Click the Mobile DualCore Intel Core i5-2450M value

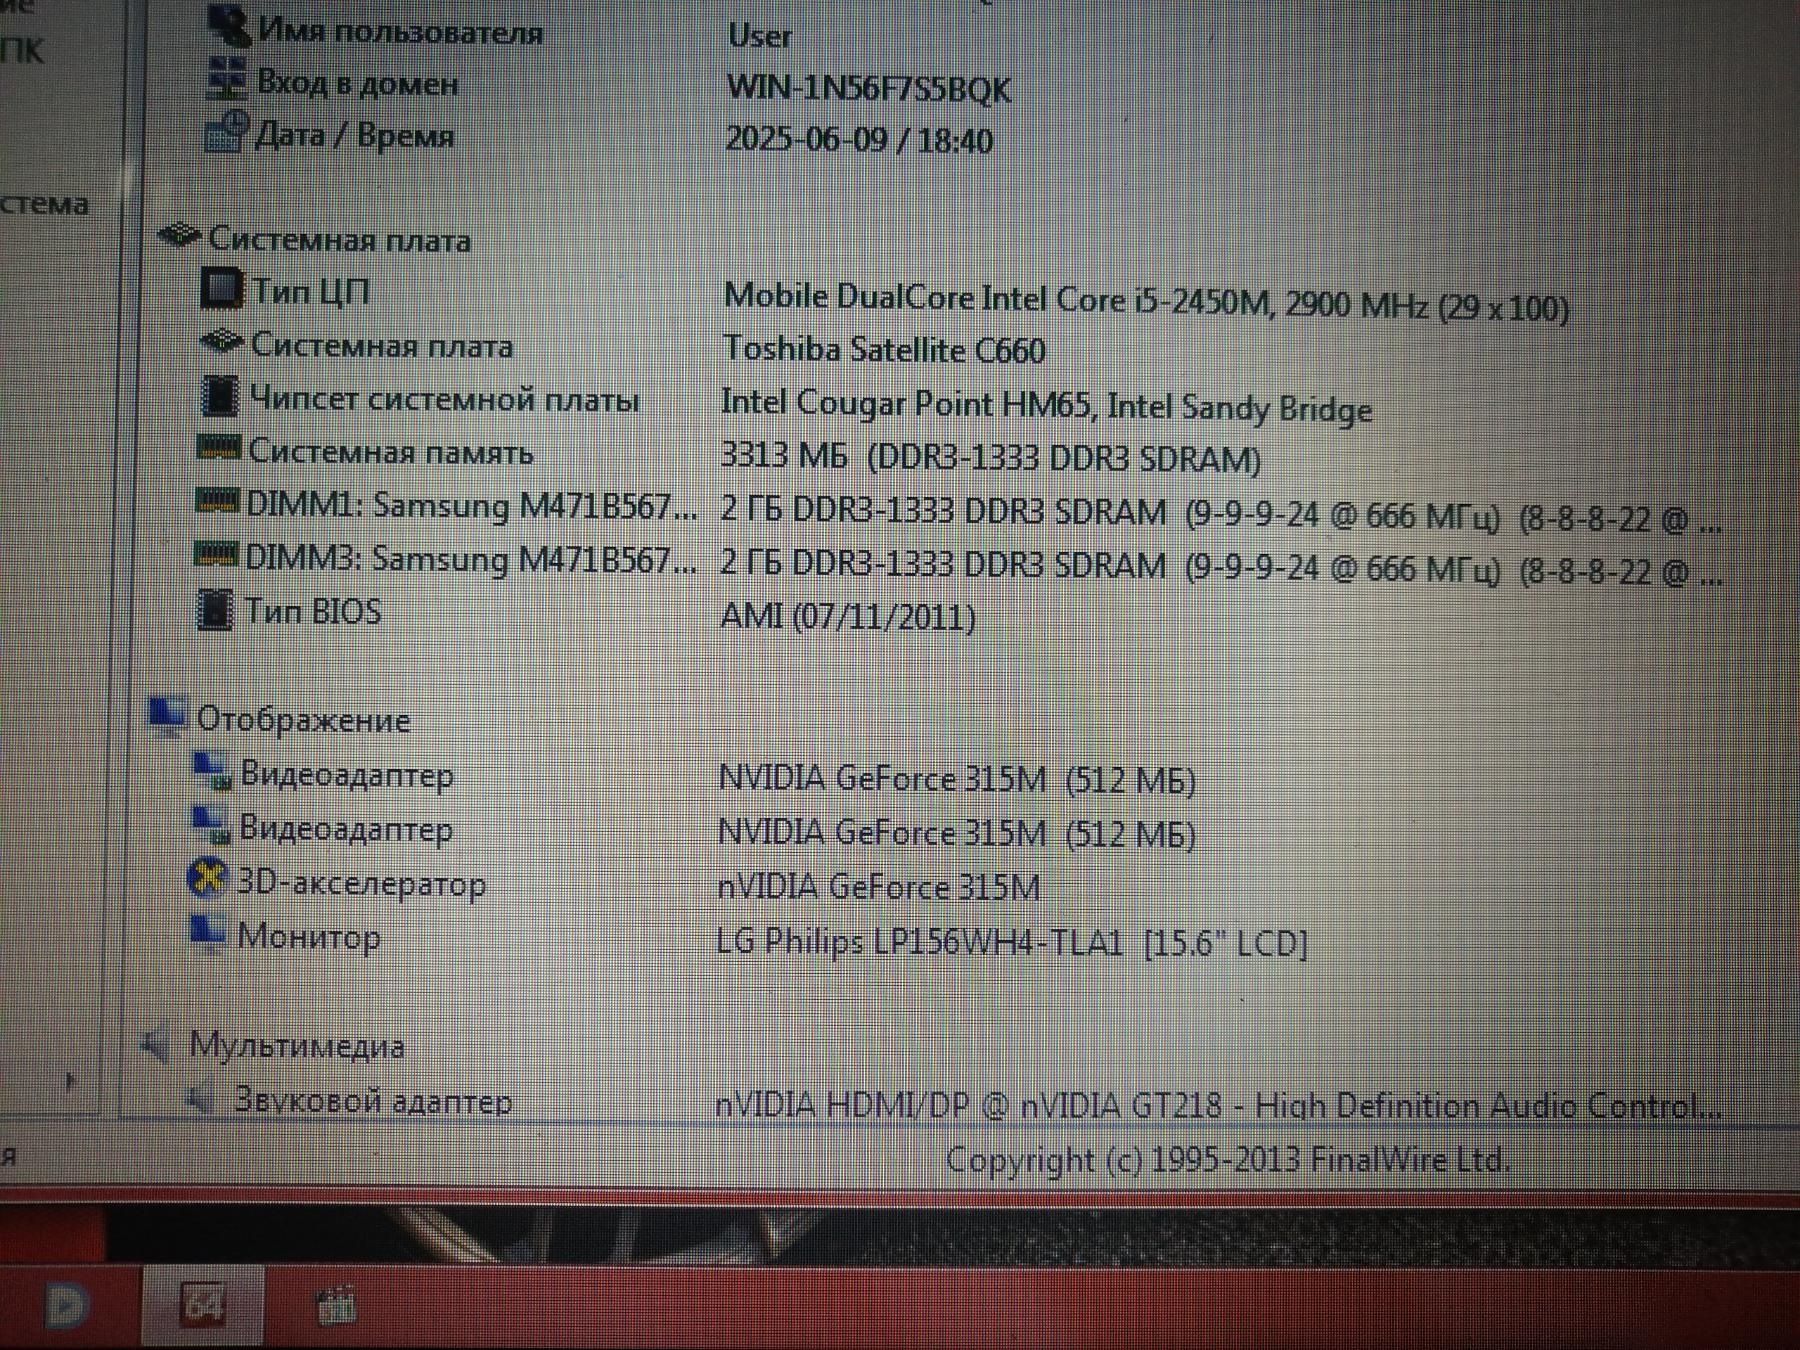coord(1146,302)
